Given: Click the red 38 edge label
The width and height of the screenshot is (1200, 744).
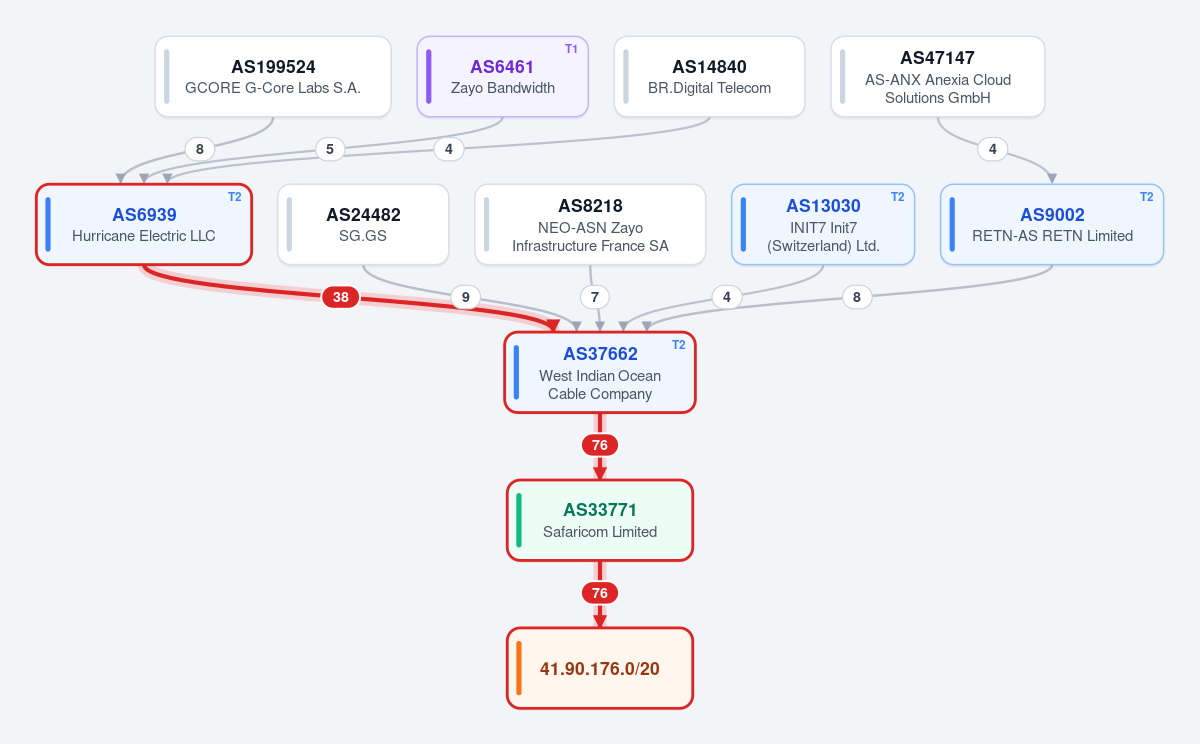Looking at the screenshot, I should click(x=341, y=297).
